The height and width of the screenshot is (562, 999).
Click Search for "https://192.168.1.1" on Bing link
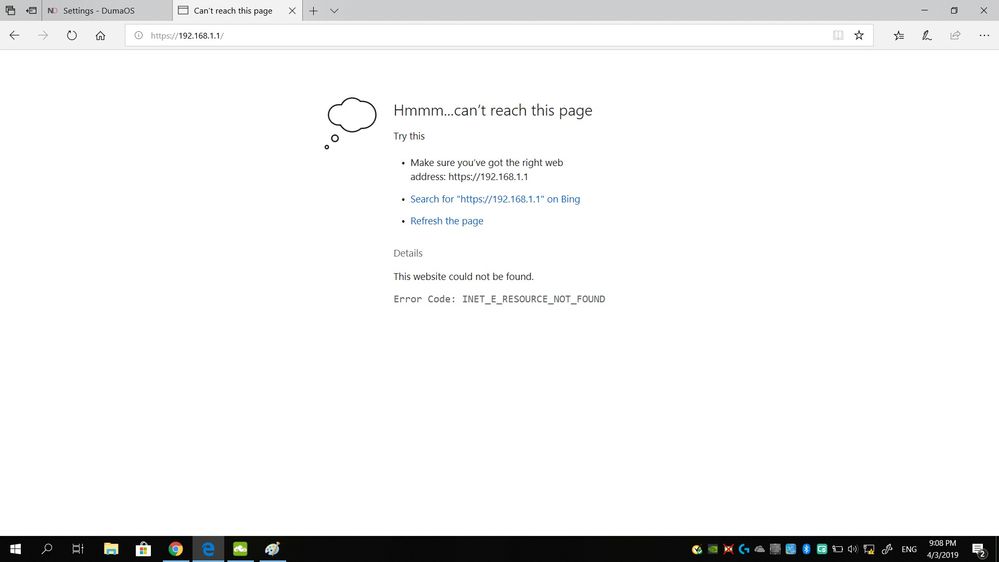[x=495, y=199]
